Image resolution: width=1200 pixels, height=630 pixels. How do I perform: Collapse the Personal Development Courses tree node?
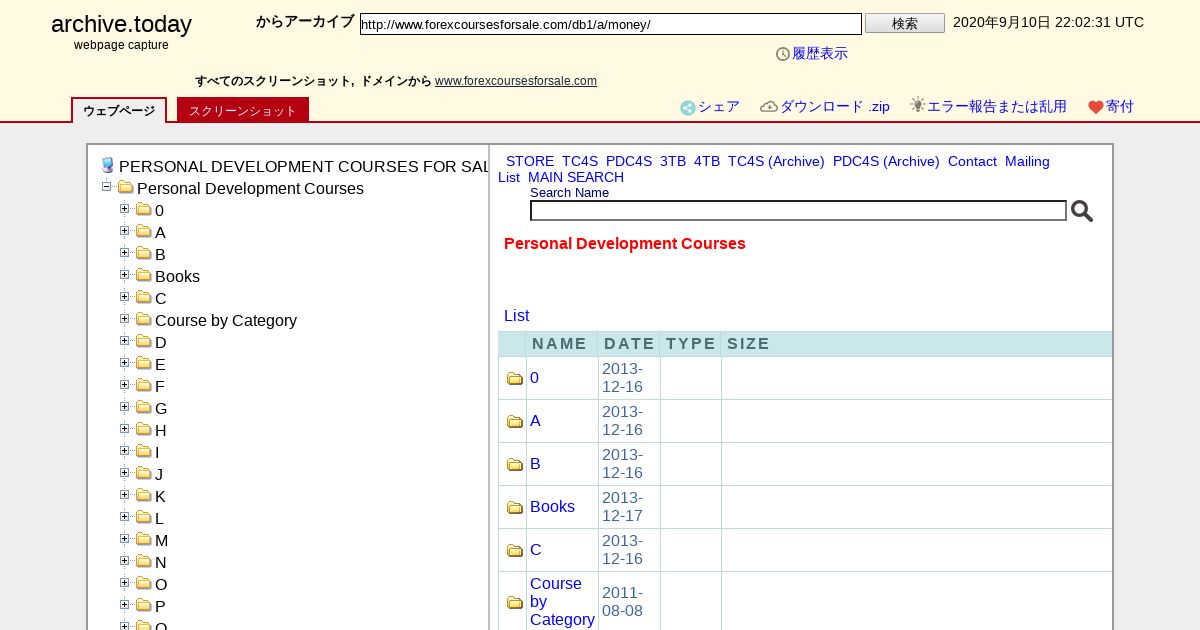(x=107, y=187)
